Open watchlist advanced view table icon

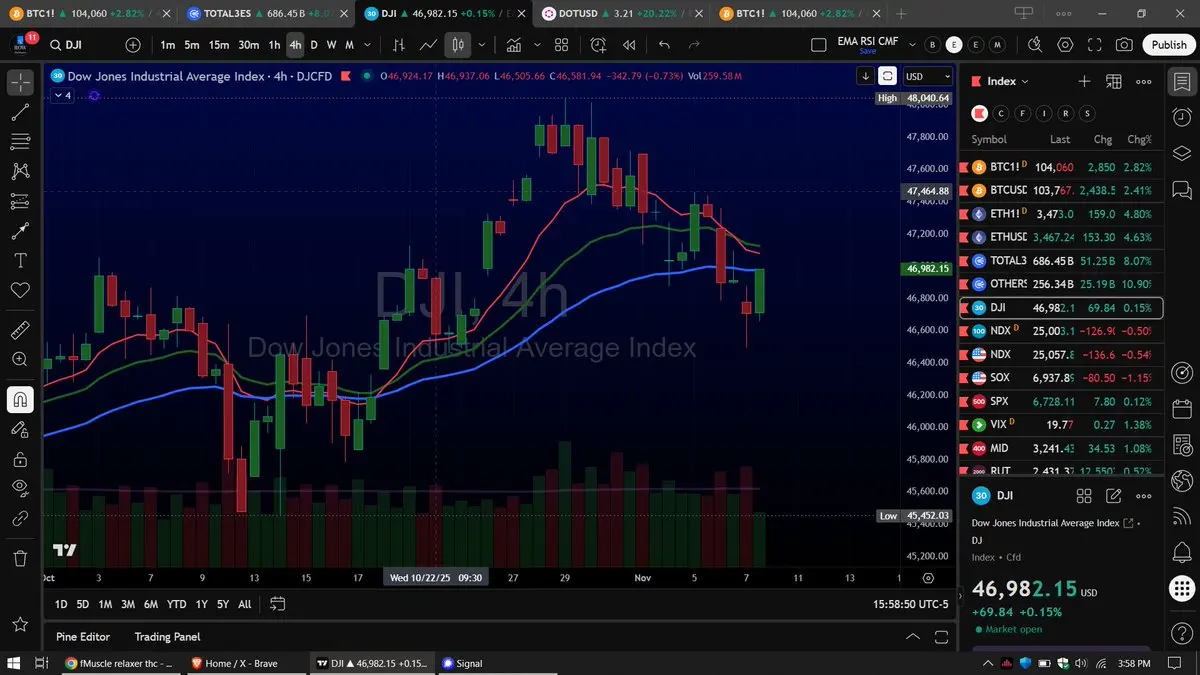(x=1115, y=81)
